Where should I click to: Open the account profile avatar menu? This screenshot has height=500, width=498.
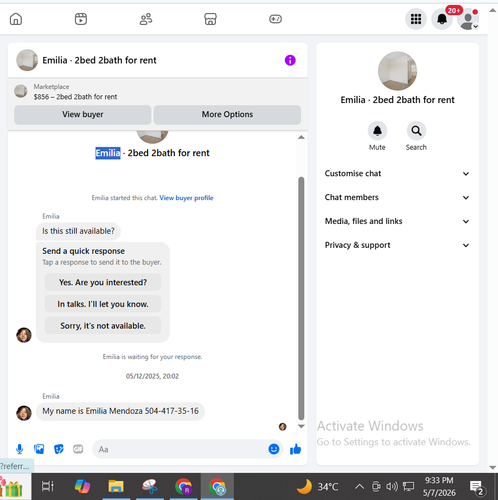pyautogui.click(x=468, y=19)
